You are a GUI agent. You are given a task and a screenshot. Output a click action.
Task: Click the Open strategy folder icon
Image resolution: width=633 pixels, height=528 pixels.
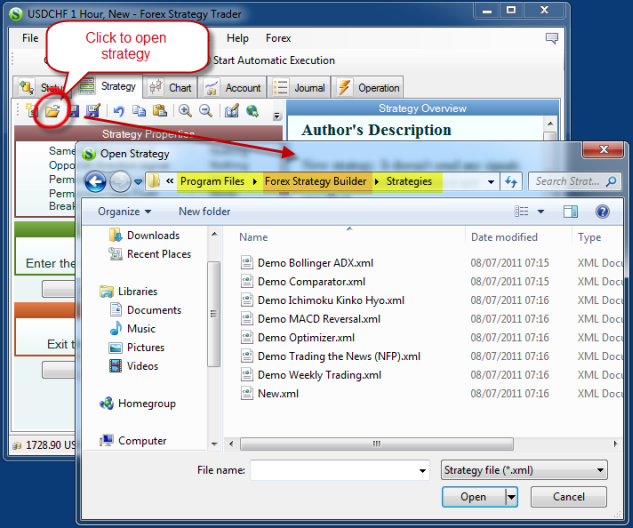tap(52, 111)
